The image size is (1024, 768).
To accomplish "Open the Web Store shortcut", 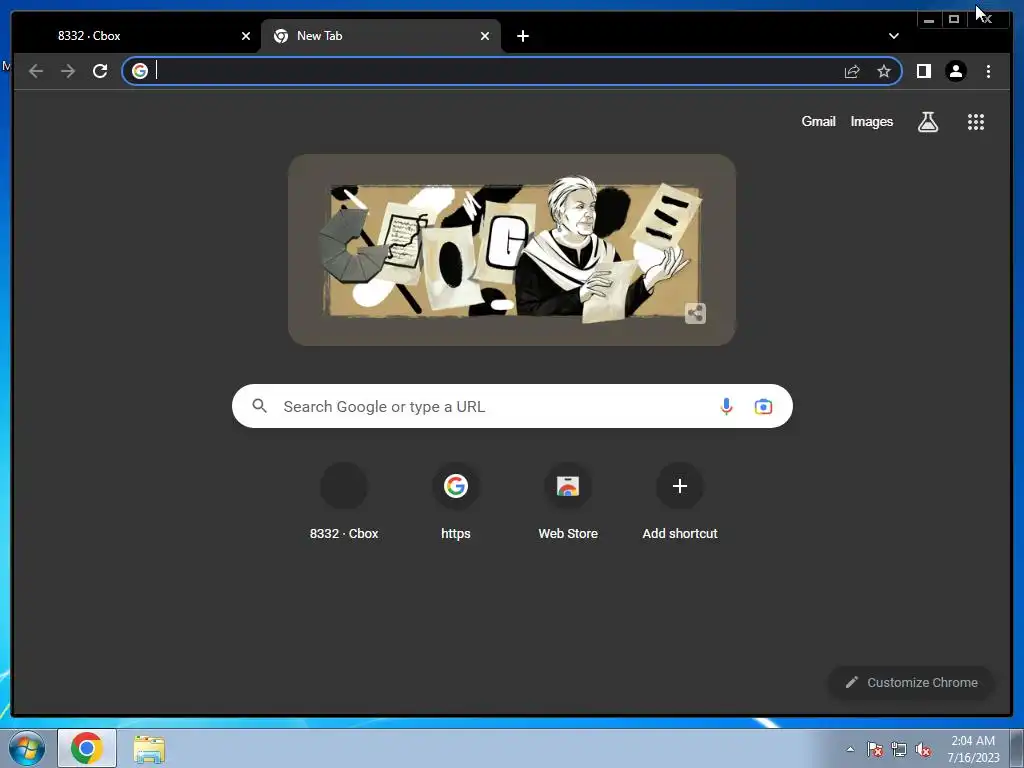I will click(x=568, y=501).
